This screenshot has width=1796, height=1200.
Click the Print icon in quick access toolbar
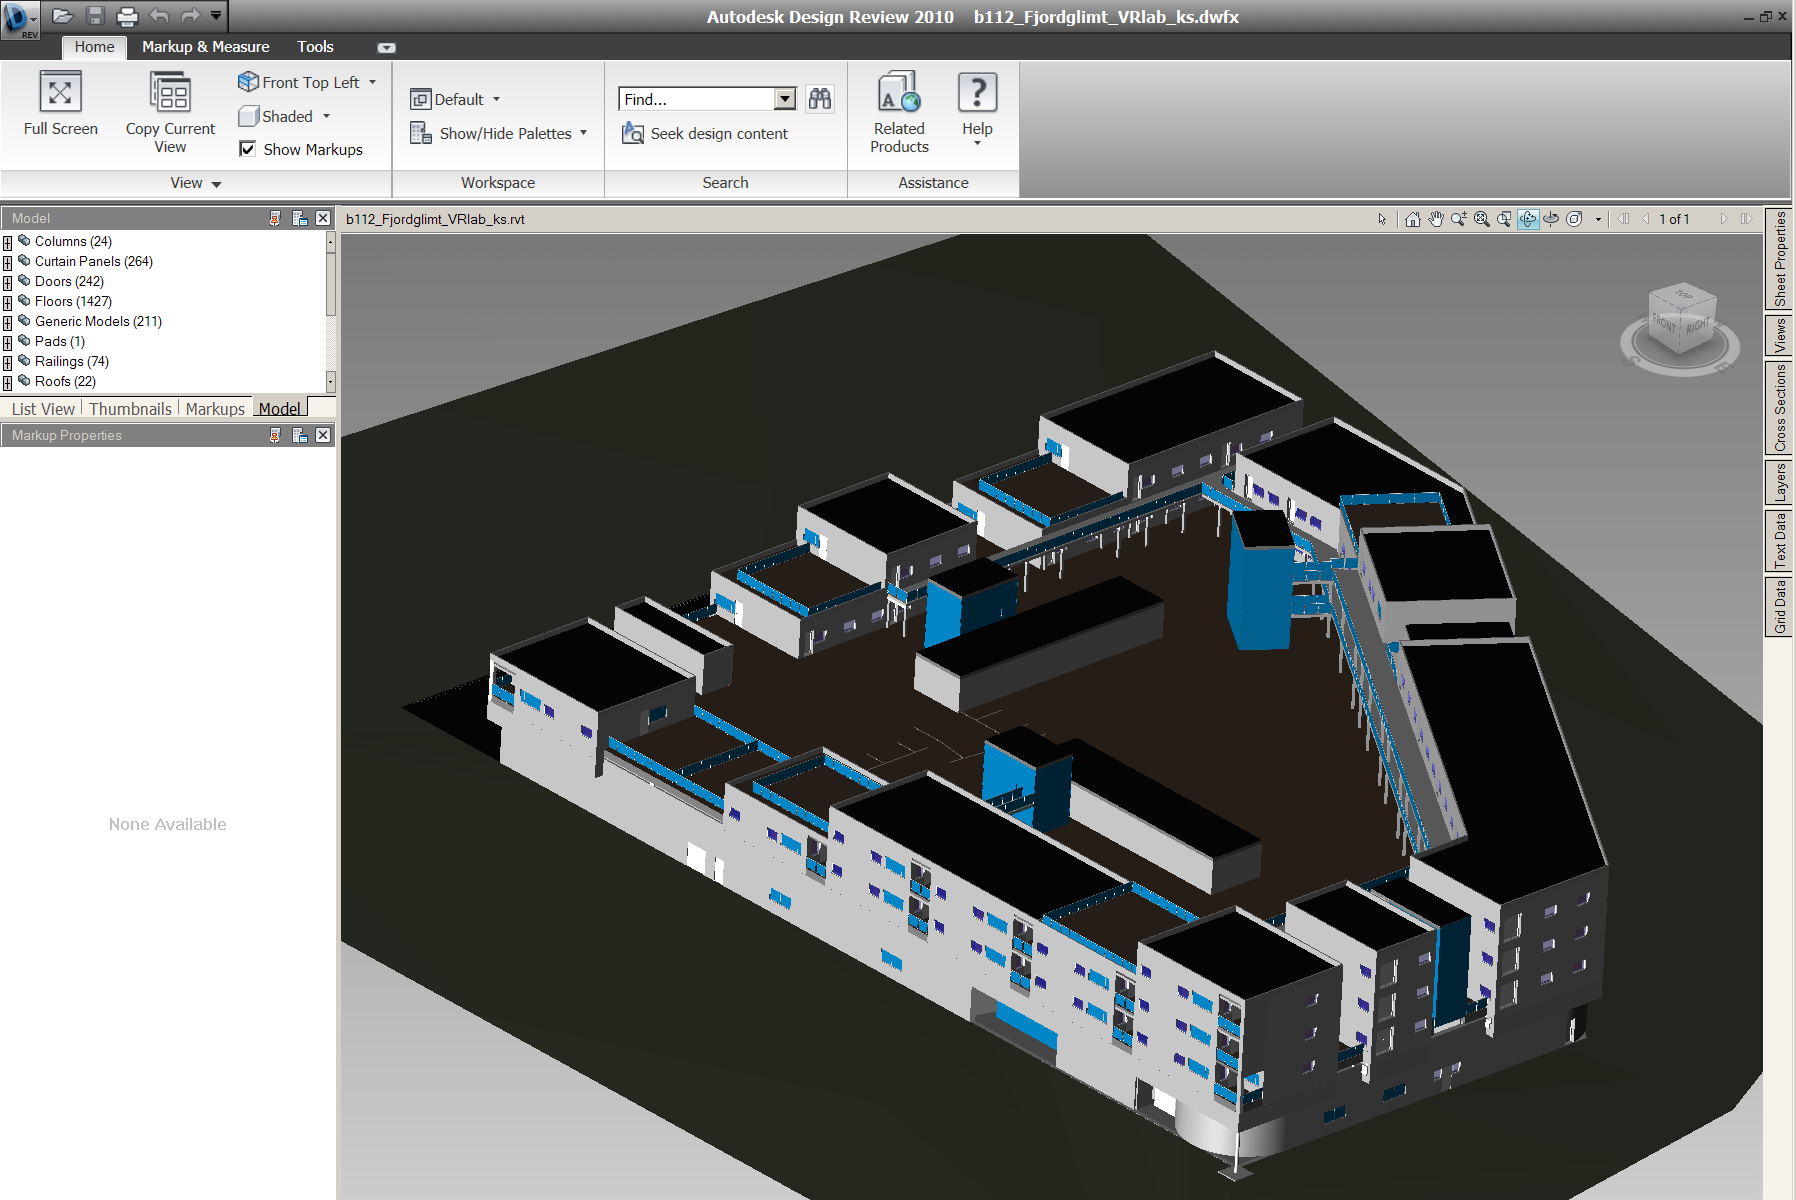coord(127,16)
